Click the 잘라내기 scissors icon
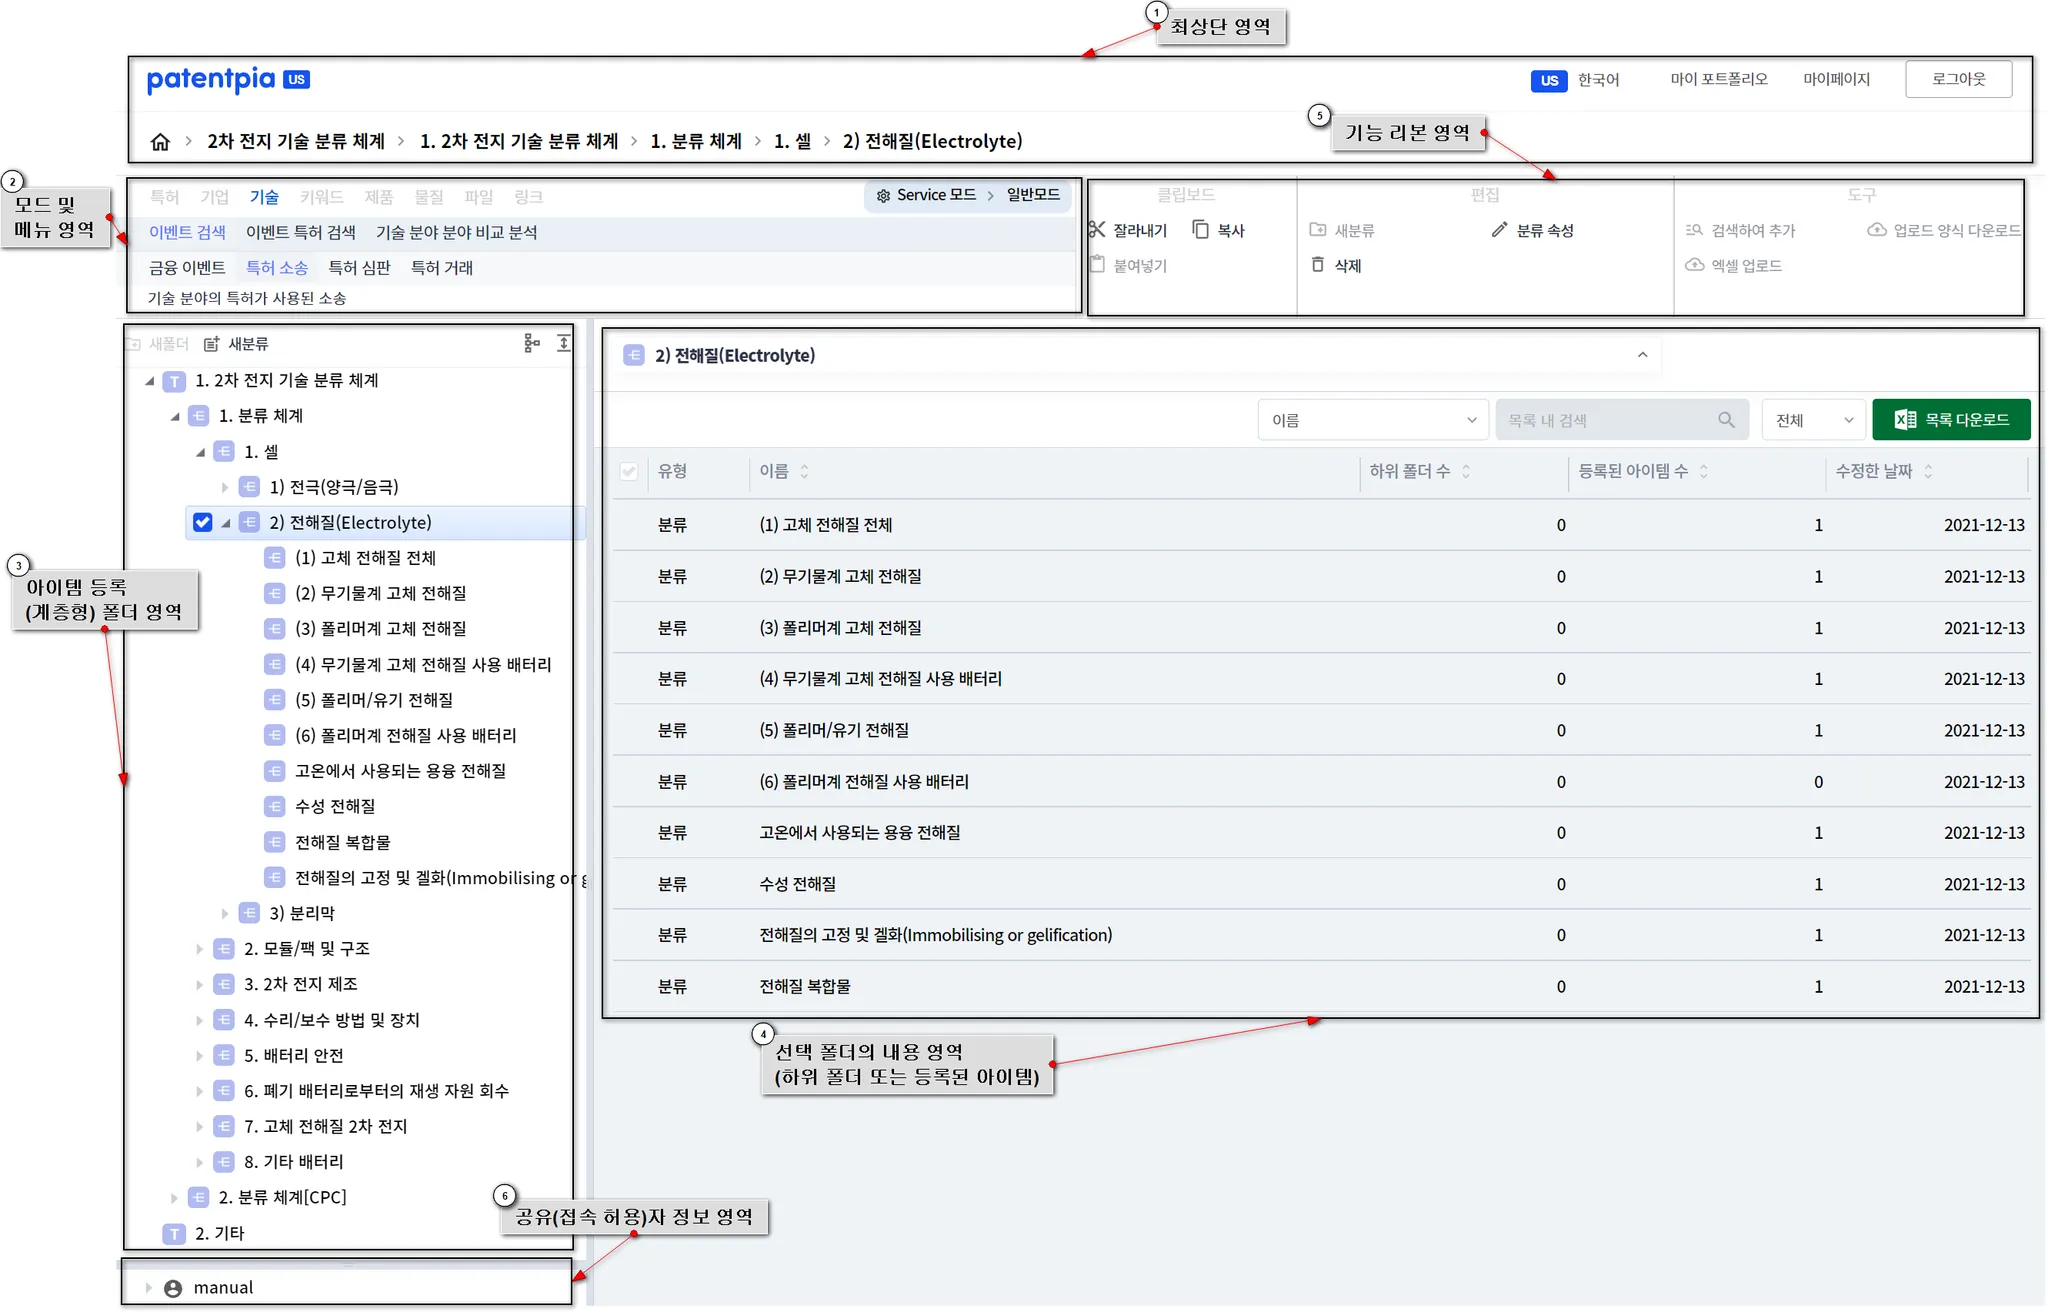The image size is (2048, 1313). tap(1097, 230)
